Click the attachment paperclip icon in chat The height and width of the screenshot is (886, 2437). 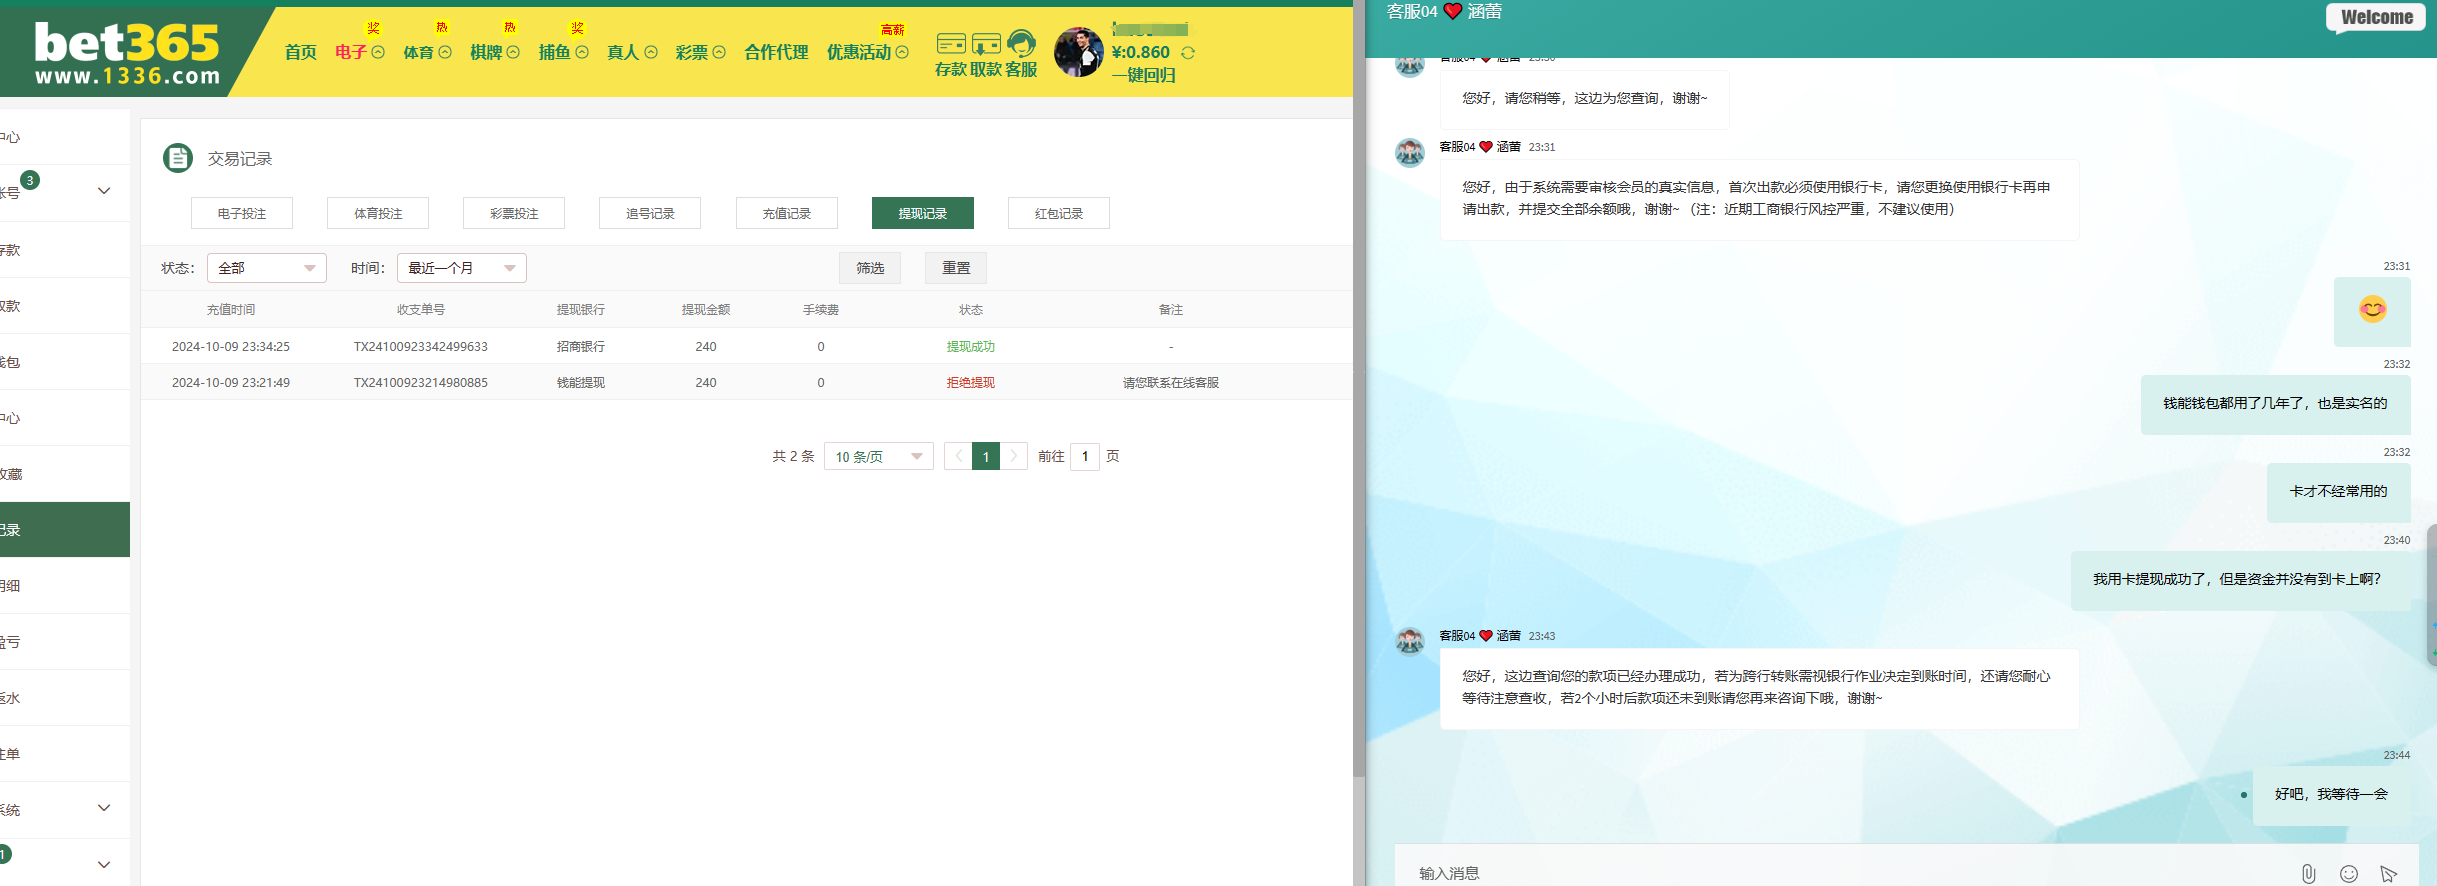click(2308, 873)
